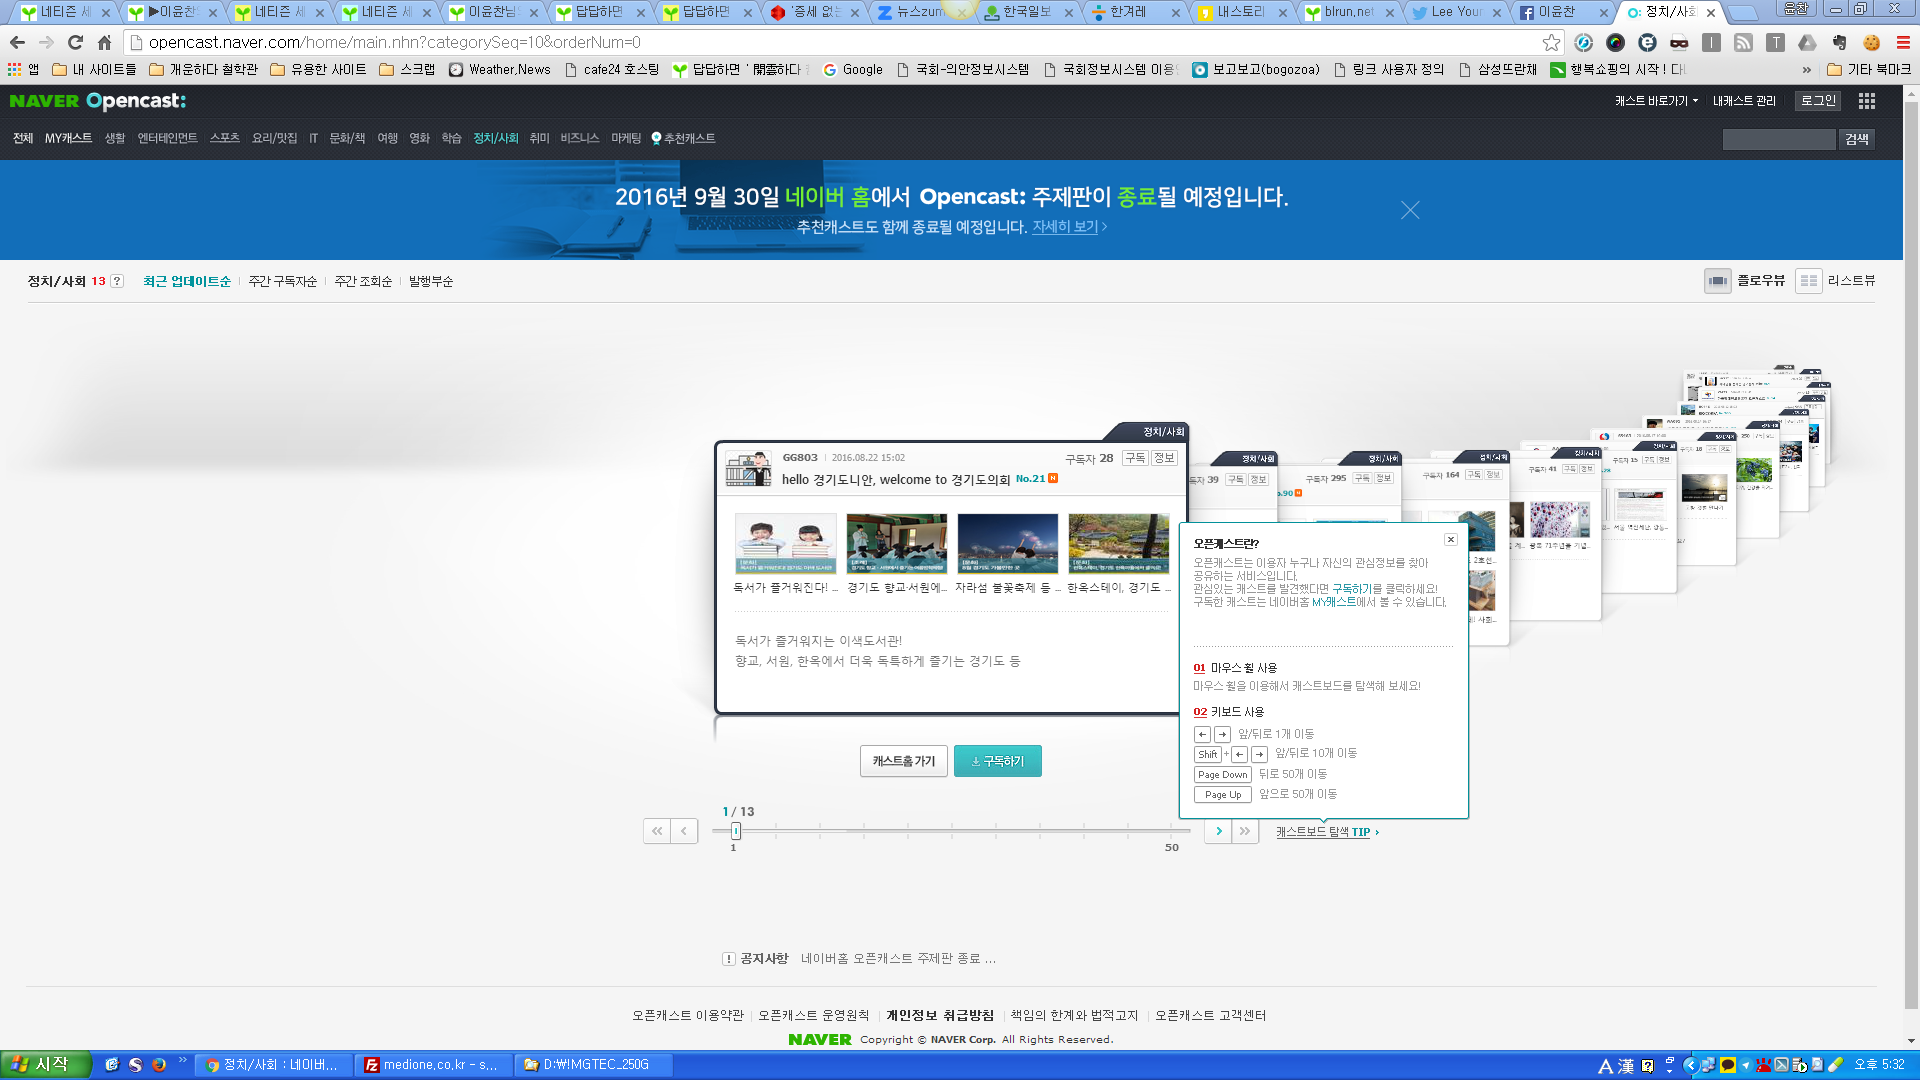Screen dimensions: 1920x1080
Task: Click 캐스트보드 탐색 TIP link
Action: click(x=1327, y=832)
